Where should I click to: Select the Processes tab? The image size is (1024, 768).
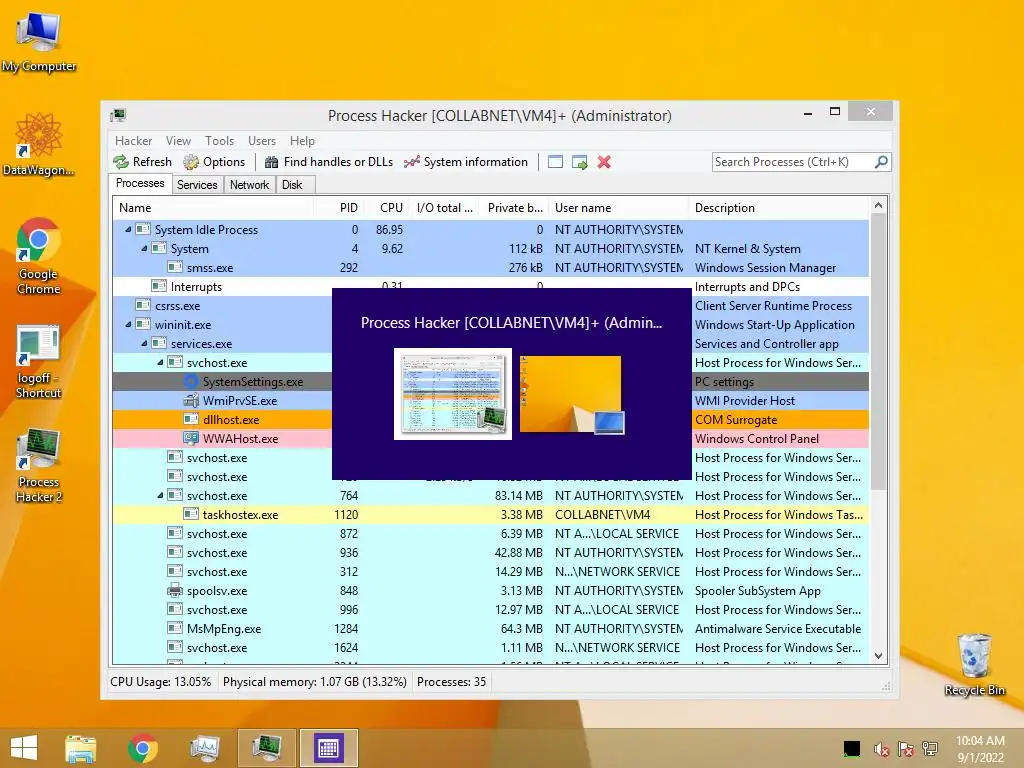tap(140, 184)
